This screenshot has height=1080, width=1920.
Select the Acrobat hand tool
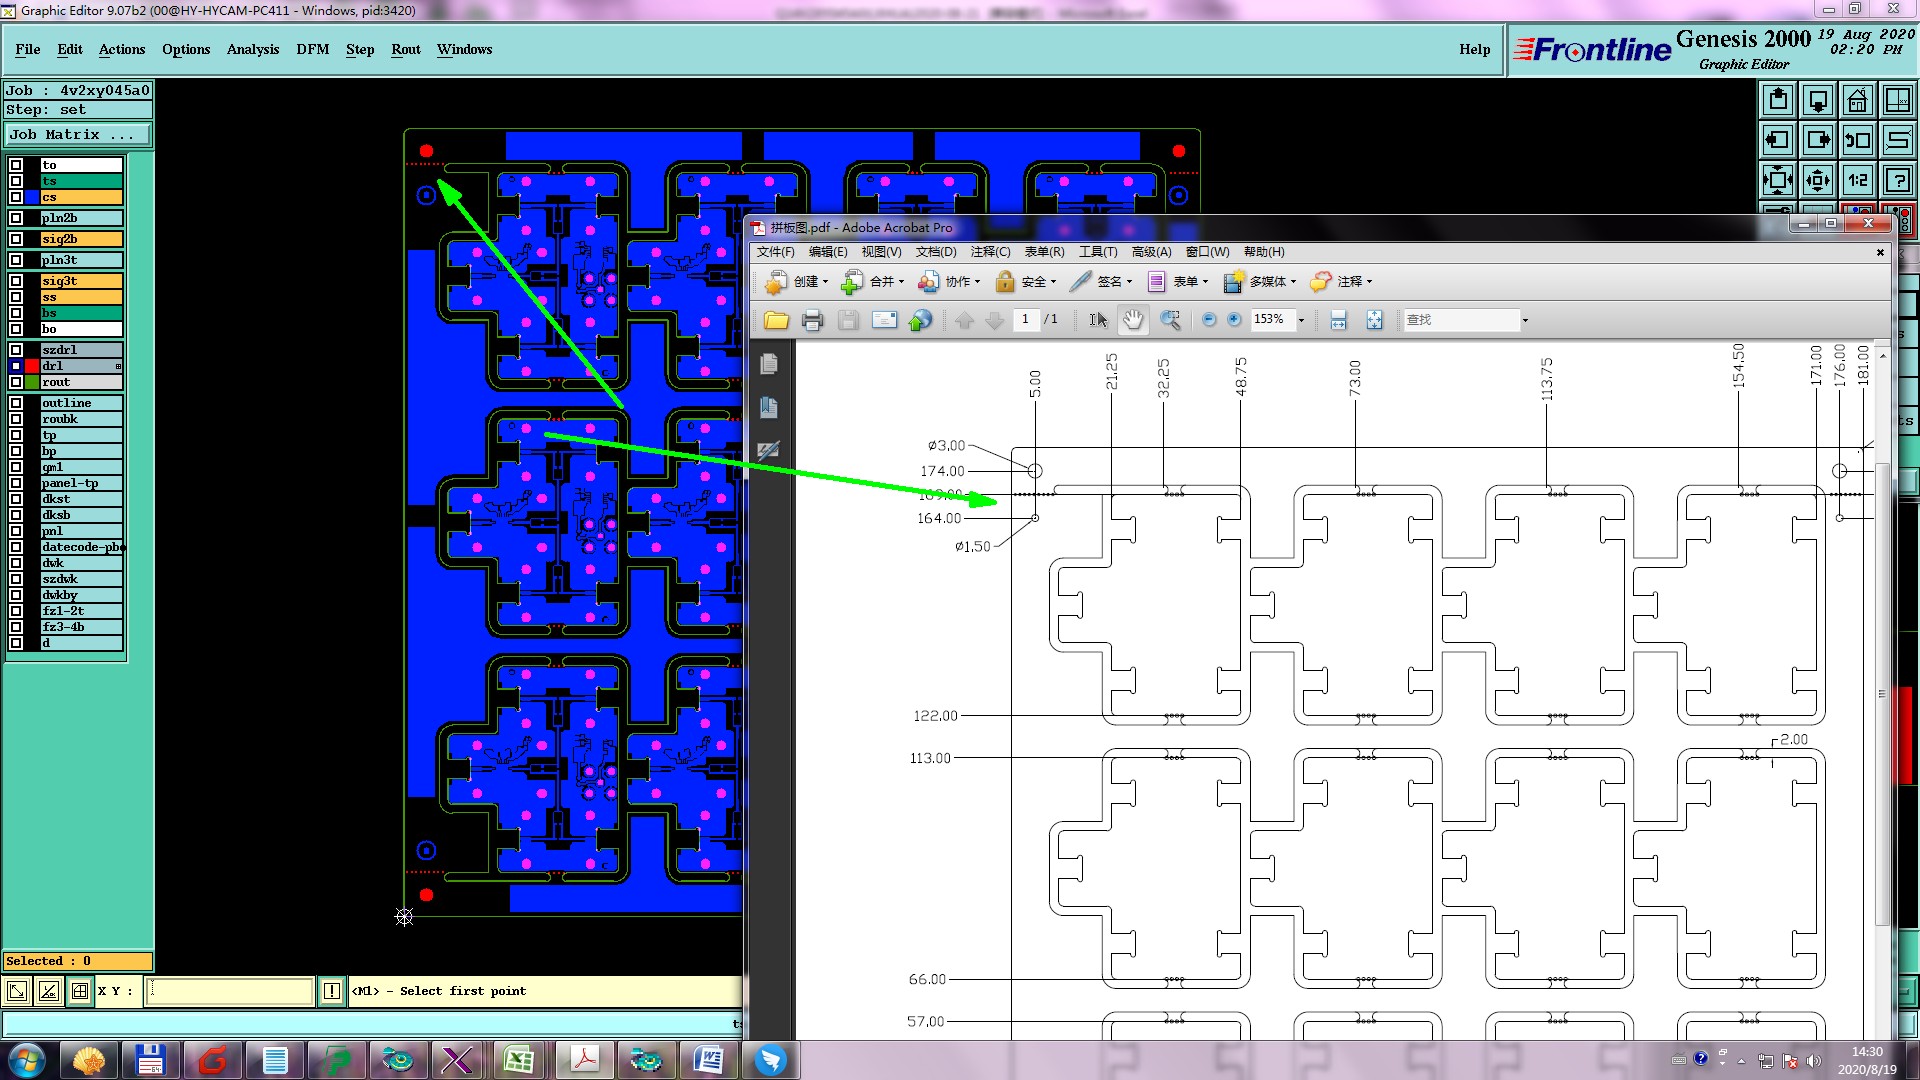pos(1132,320)
